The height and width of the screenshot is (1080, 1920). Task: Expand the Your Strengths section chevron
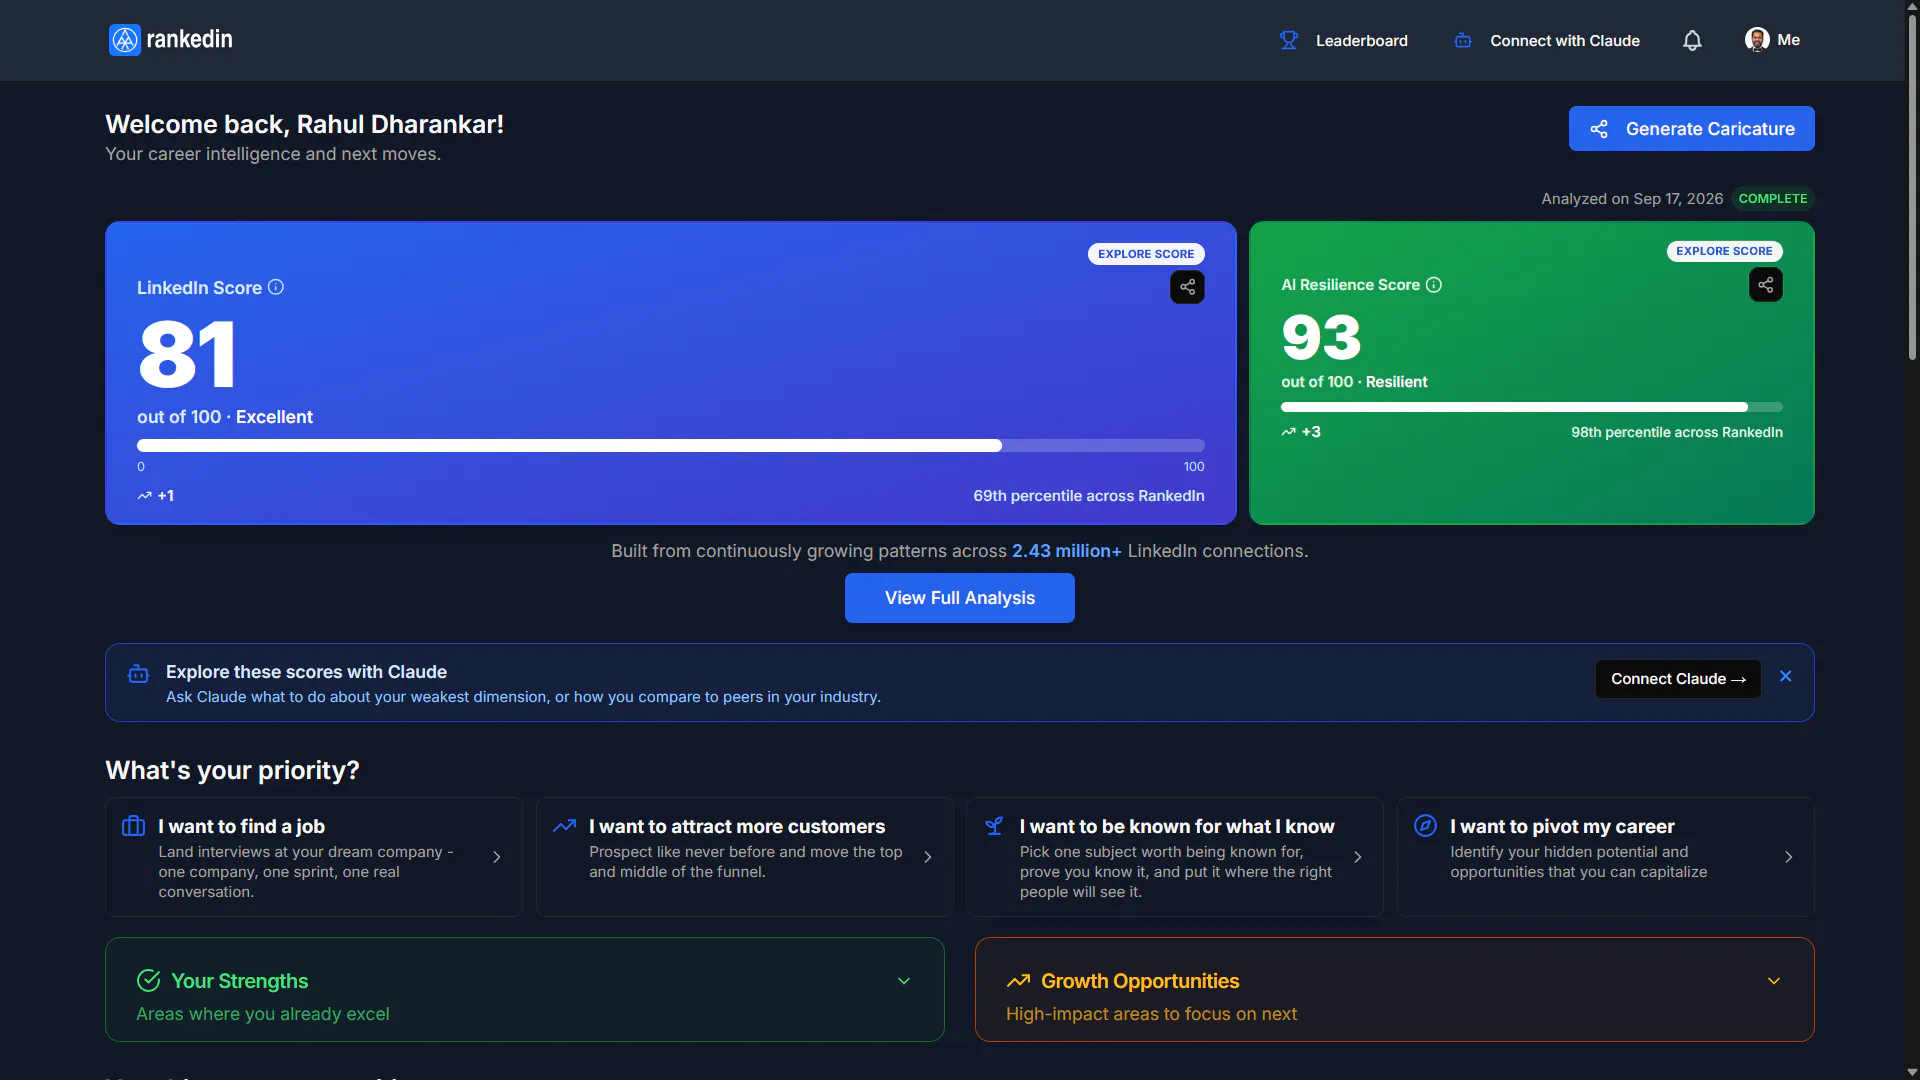904,981
